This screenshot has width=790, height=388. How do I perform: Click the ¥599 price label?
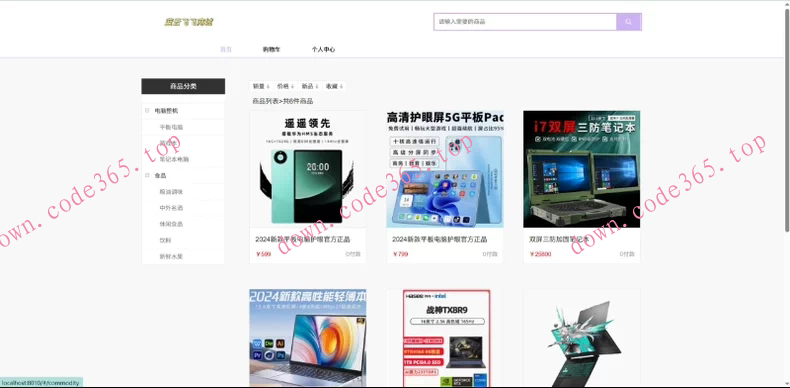(x=264, y=254)
